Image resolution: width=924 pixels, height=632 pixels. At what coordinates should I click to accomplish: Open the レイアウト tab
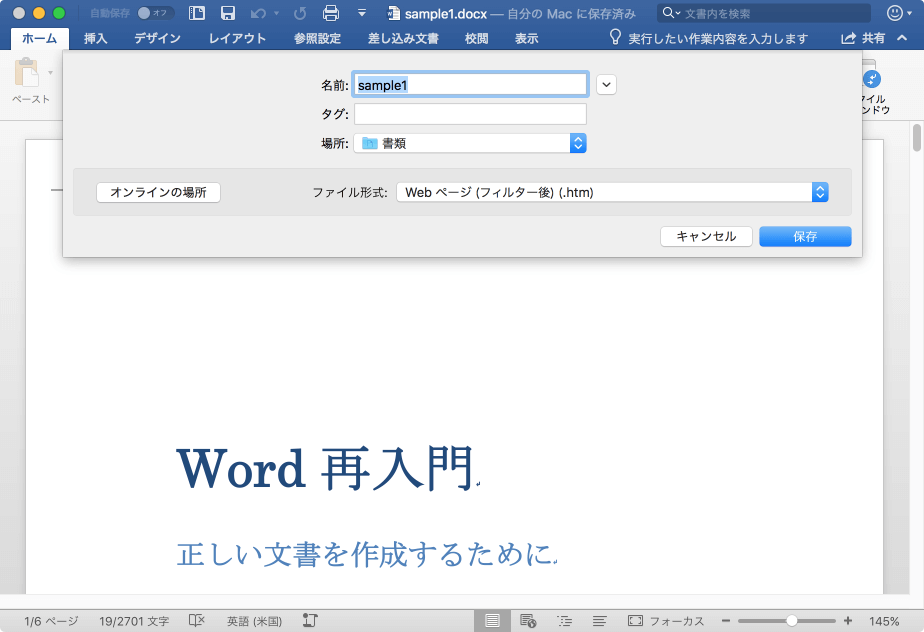237,38
